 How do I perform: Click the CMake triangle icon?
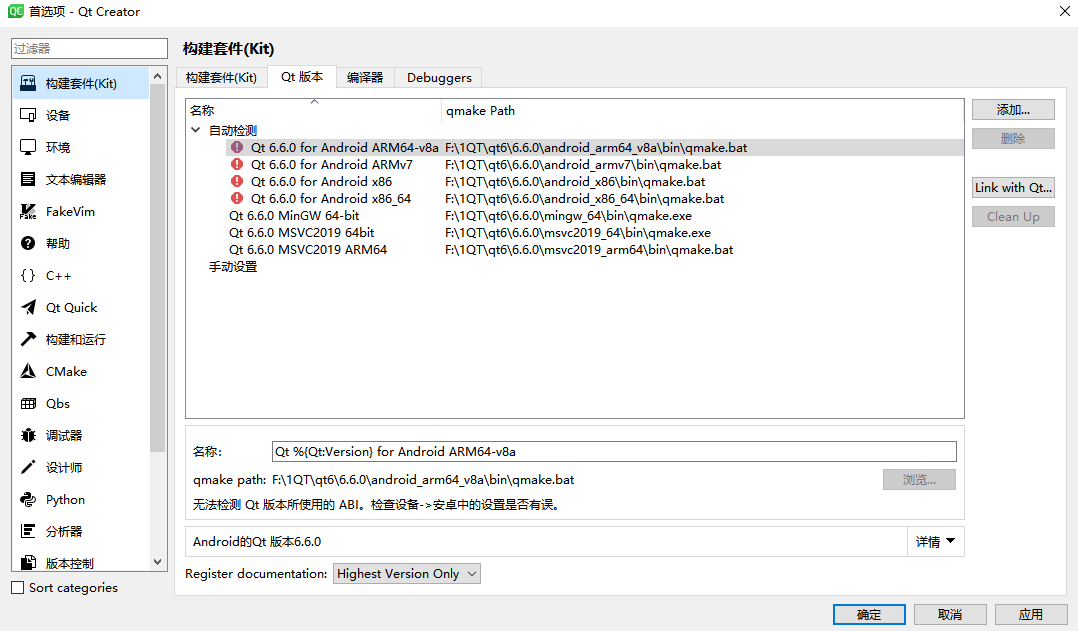28,371
